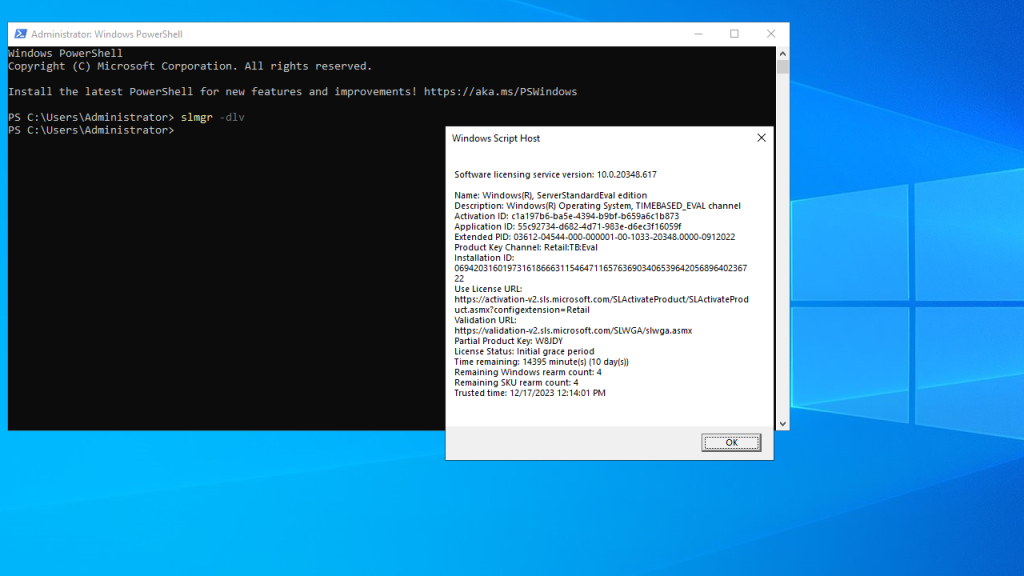The width and height of the screenshot is (1024, 576).
Task: Click the 'Windows PowerShell' header line in console
Action: click(x=65, y=54)
